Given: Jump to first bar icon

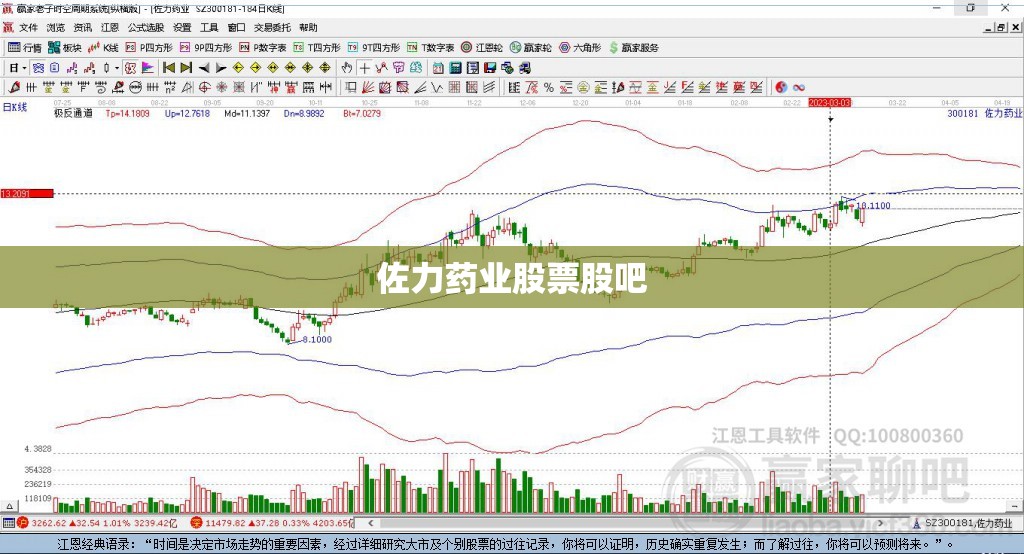Looking at the screenshot, I should pos(168,68).
